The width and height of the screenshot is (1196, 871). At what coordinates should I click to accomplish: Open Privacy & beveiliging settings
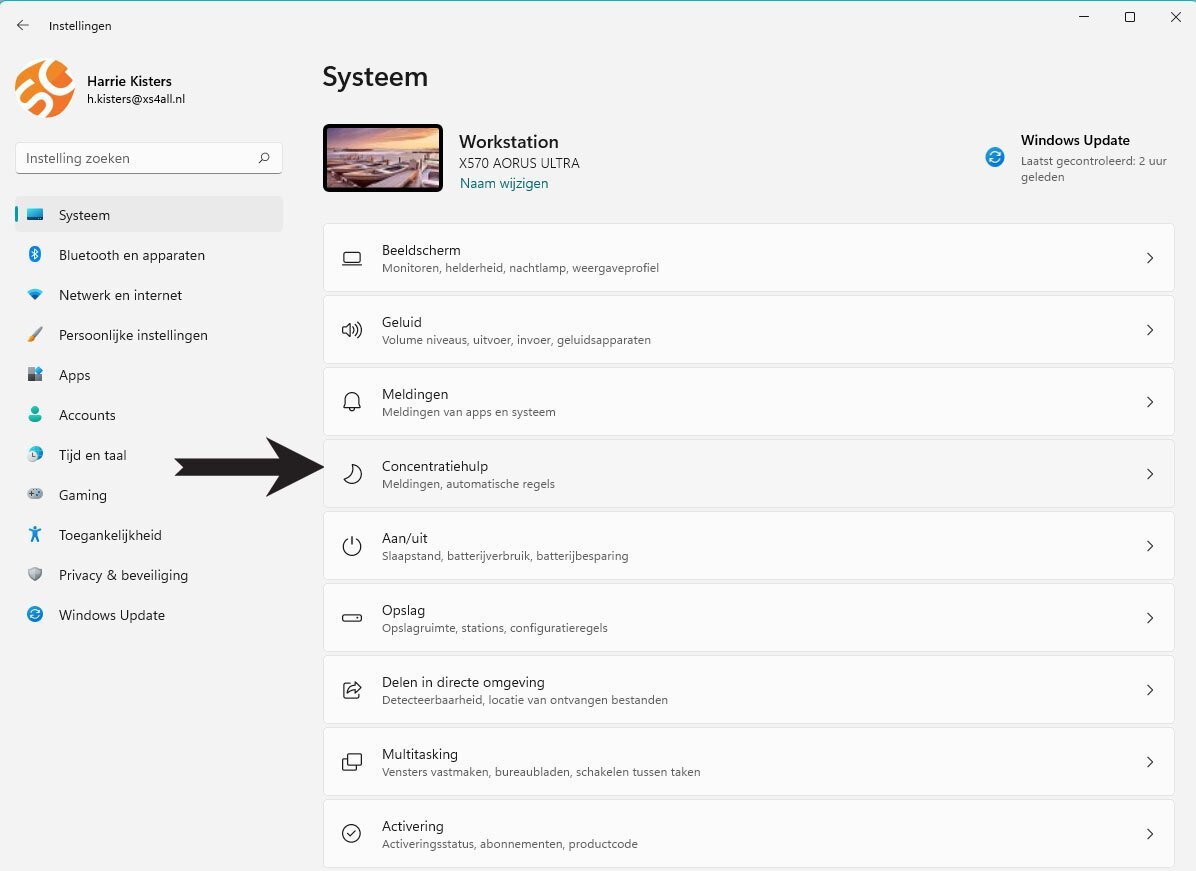[149, 575]
